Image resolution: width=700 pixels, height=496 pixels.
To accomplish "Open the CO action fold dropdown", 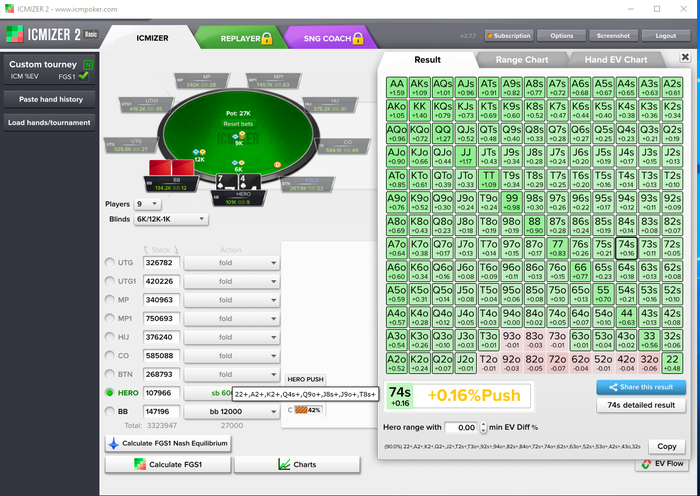I will coord(232,356).
